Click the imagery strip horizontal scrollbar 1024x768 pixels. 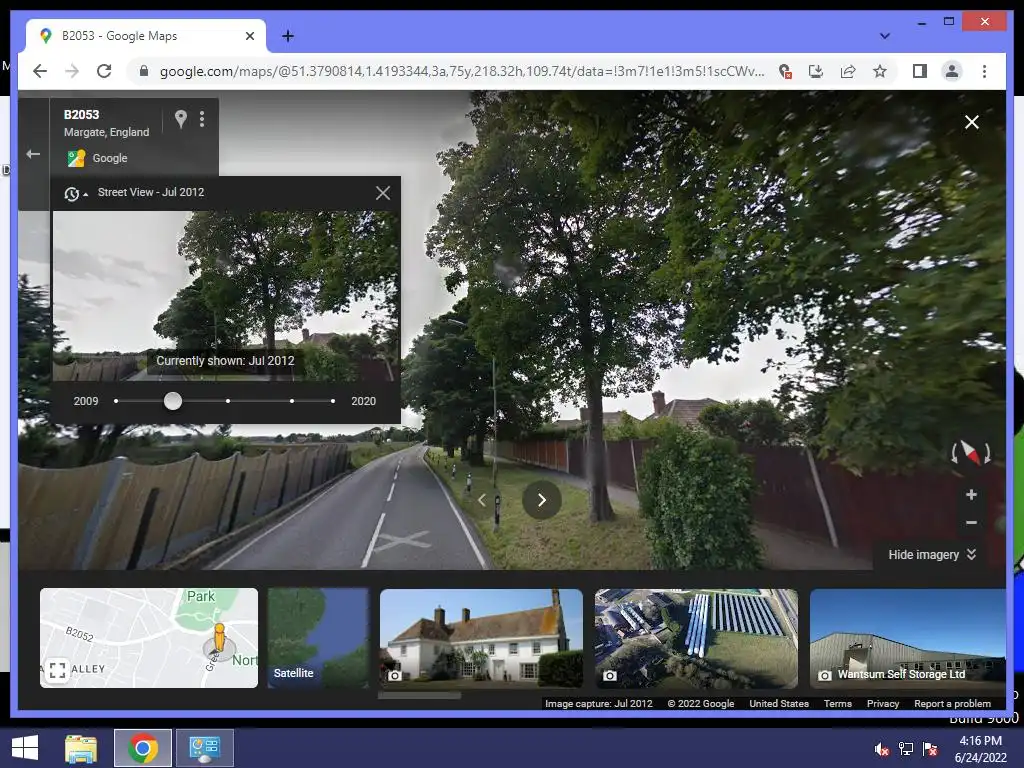tap(419, 696)
